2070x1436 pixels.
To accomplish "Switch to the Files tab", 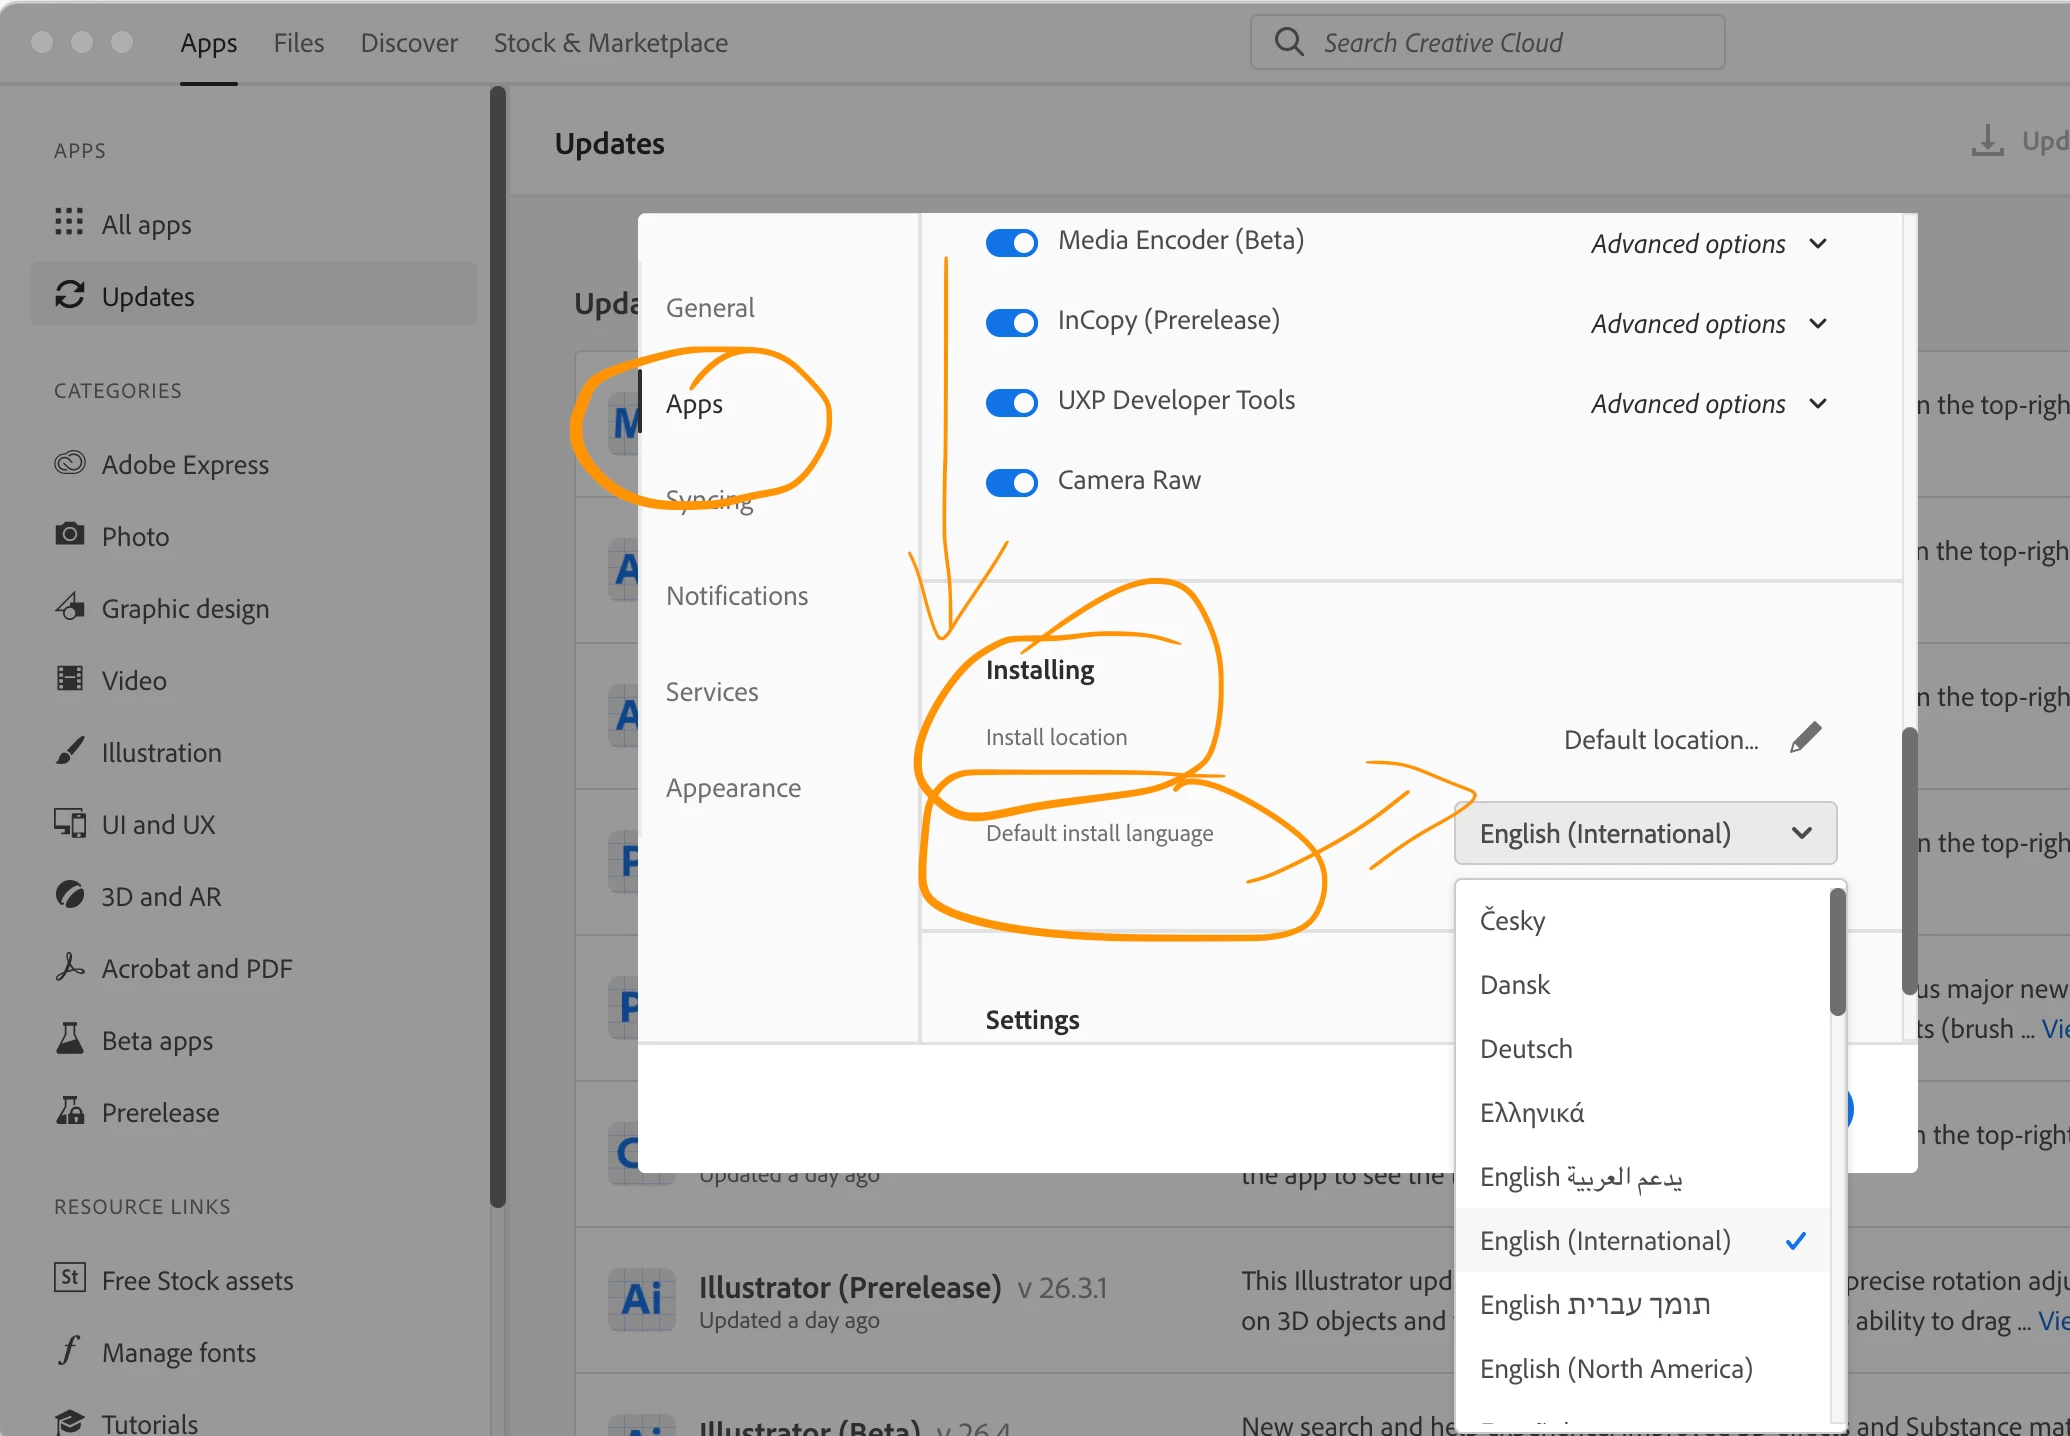I will tap(299, 43).
